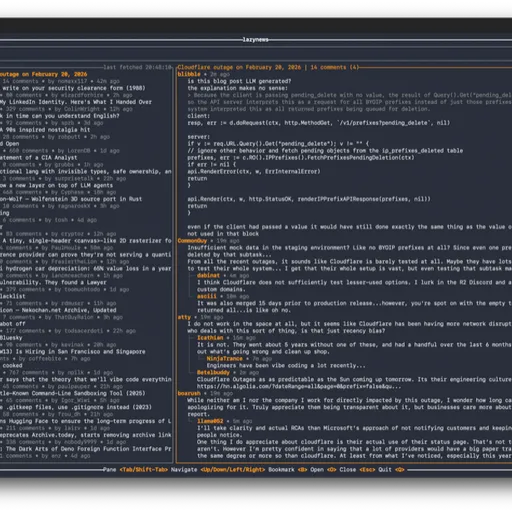Select the "My LinkedIn Identity" story row
The height and width of the screenshot is (512, 512).
(x=76, y=102)
